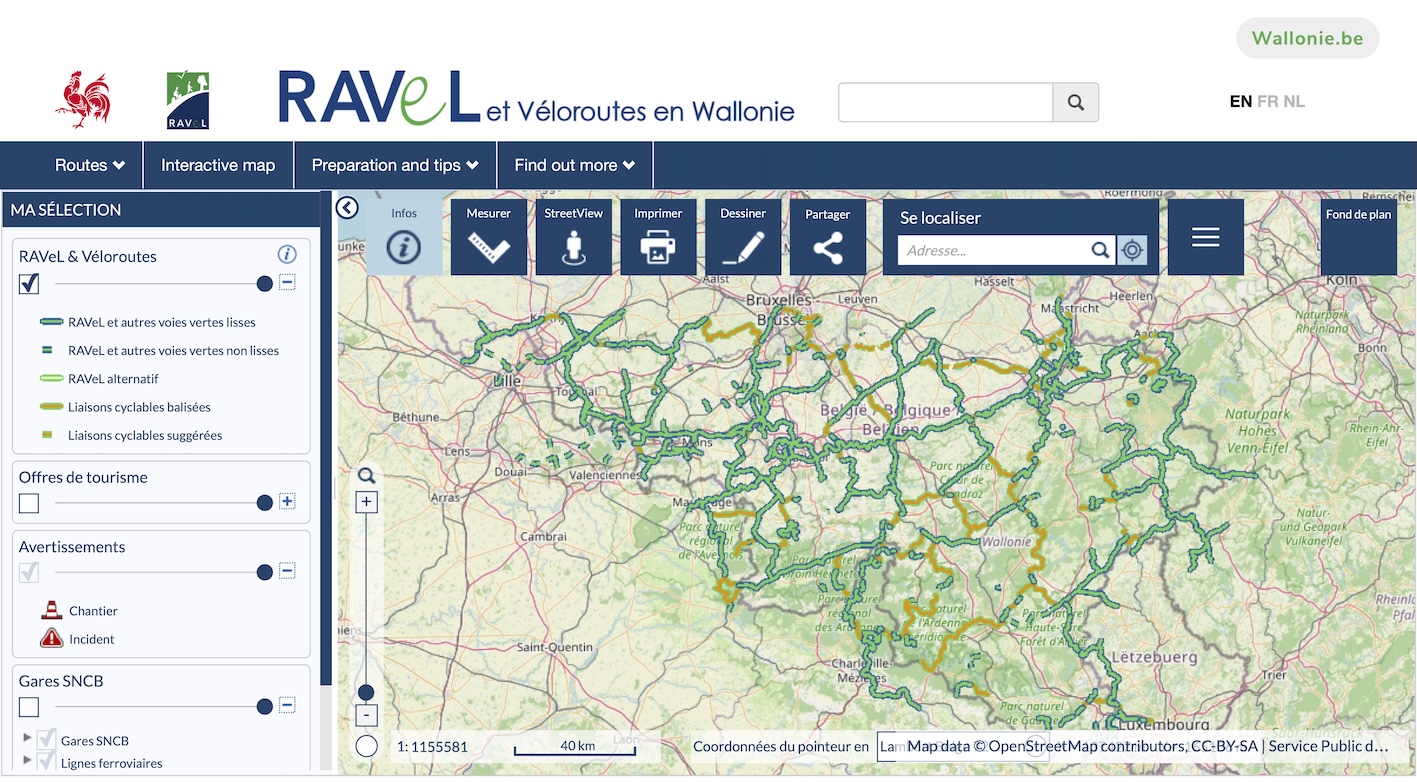Toggle the Avertissements checkbox
Viewport: 1417px width, 782px height.
[x=29, y=572]
